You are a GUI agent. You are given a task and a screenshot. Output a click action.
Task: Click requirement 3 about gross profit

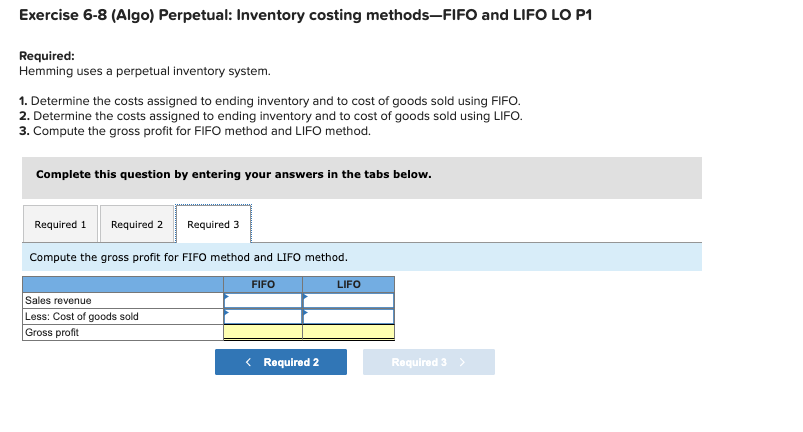pyautogui.click(x=195, y=131)
